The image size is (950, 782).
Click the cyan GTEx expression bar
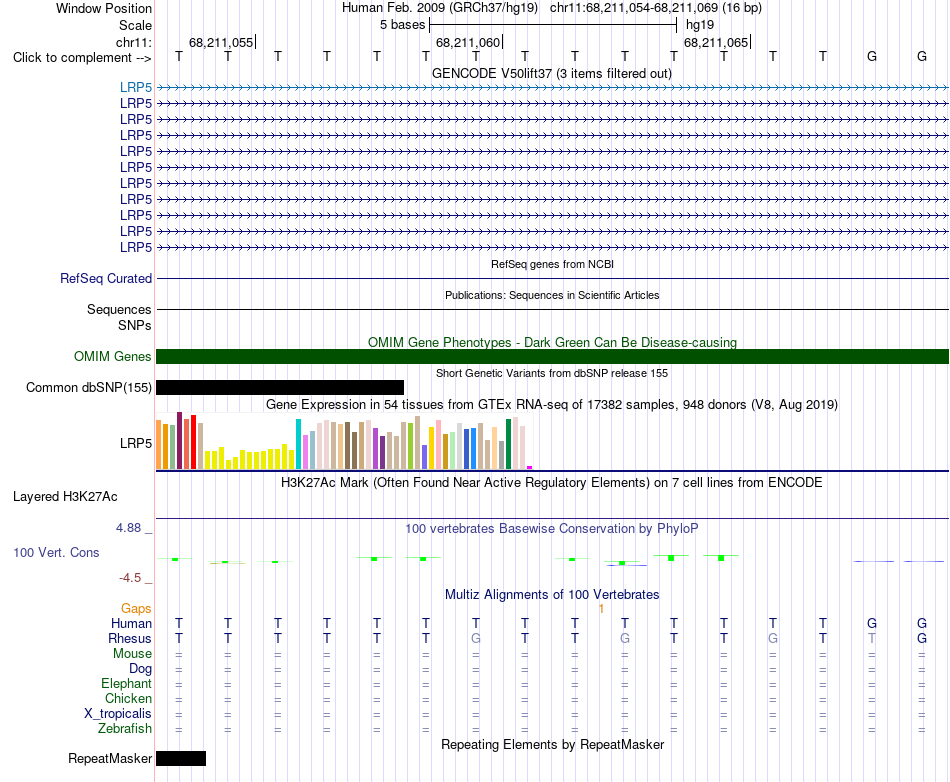298,444
